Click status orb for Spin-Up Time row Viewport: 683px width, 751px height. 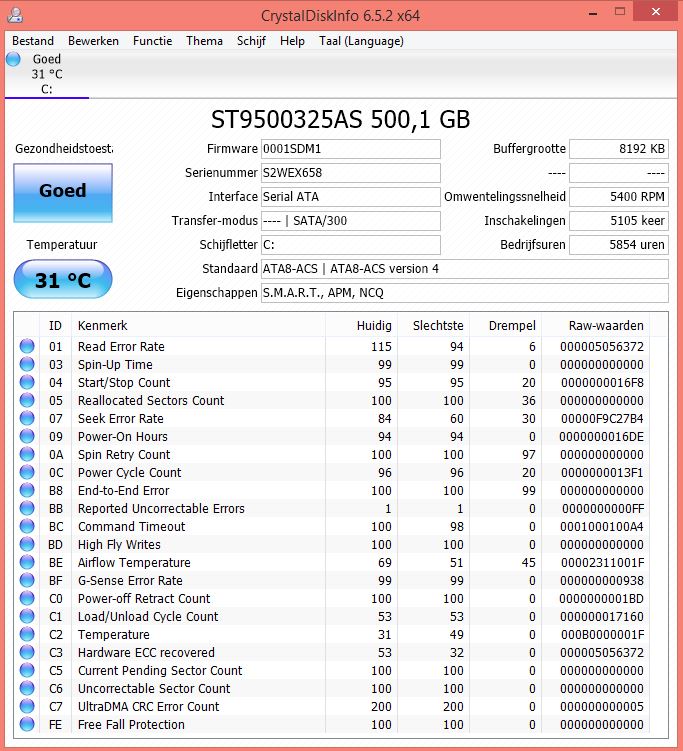pyautogui.click(x=27, y=364)
